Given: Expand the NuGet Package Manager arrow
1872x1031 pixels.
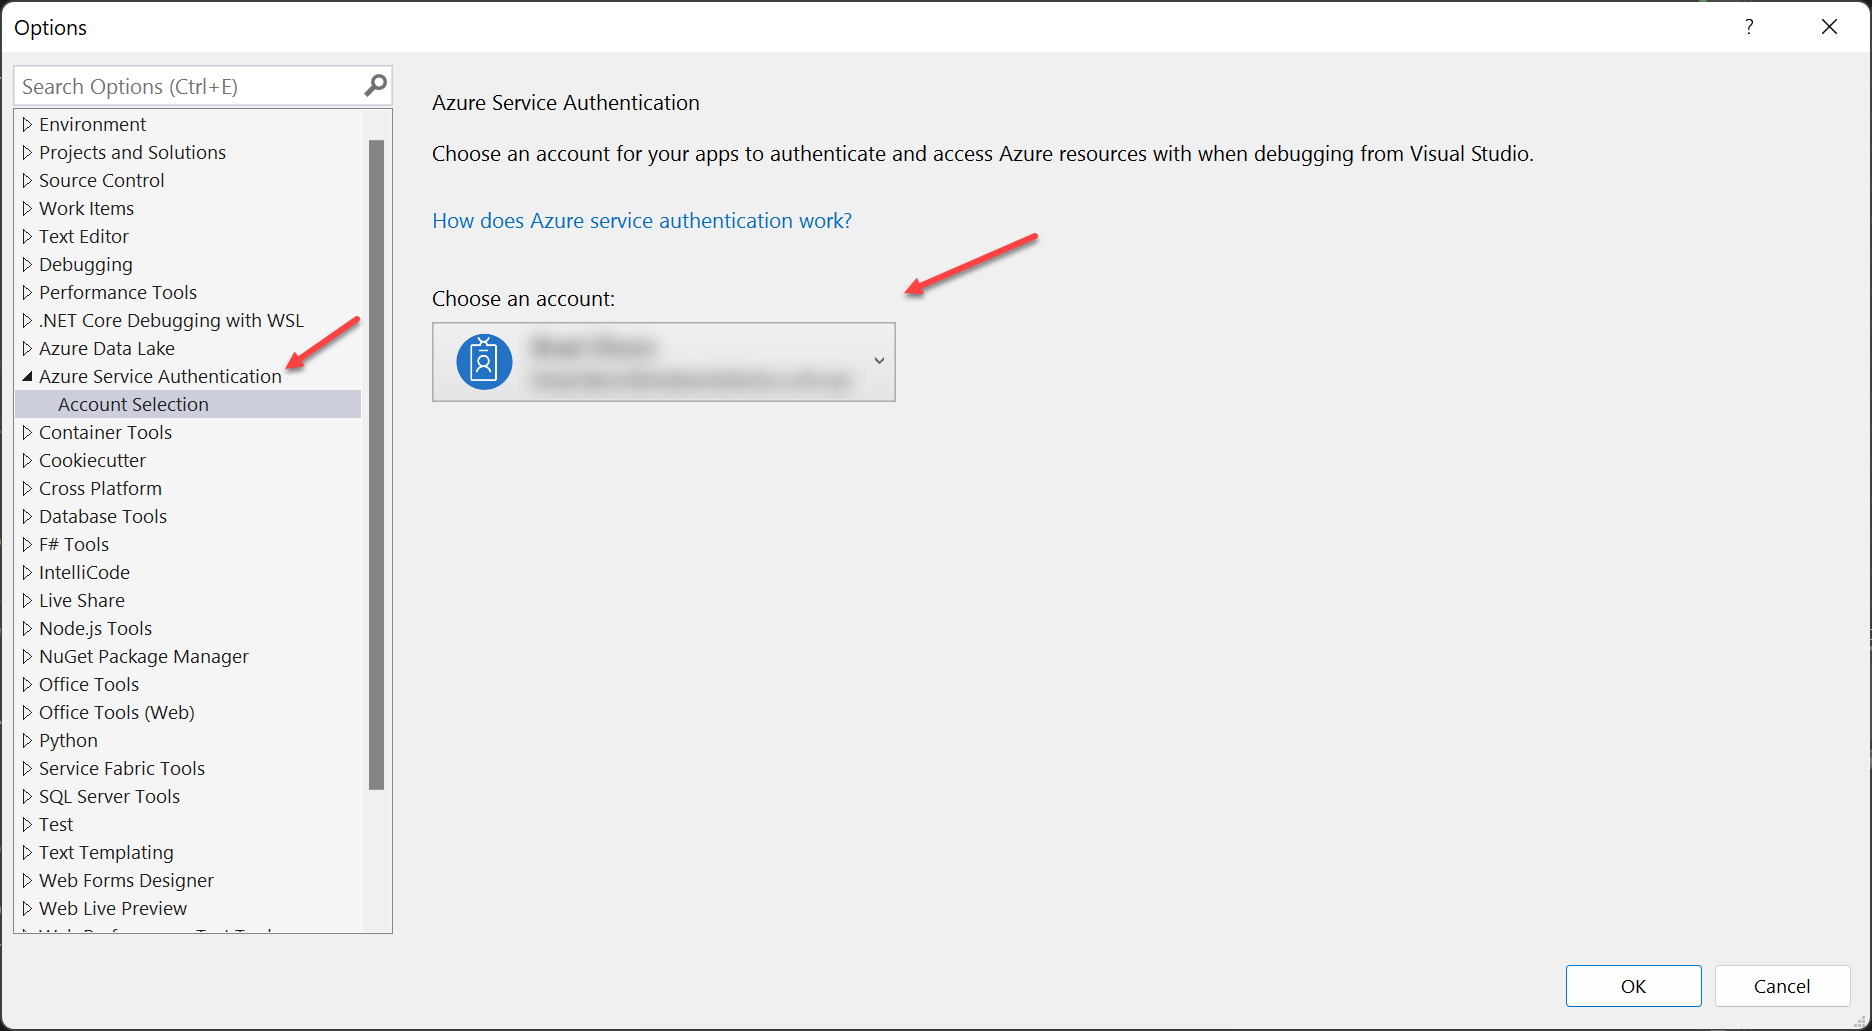Looking at the screenshot, I should click(27, 656).
